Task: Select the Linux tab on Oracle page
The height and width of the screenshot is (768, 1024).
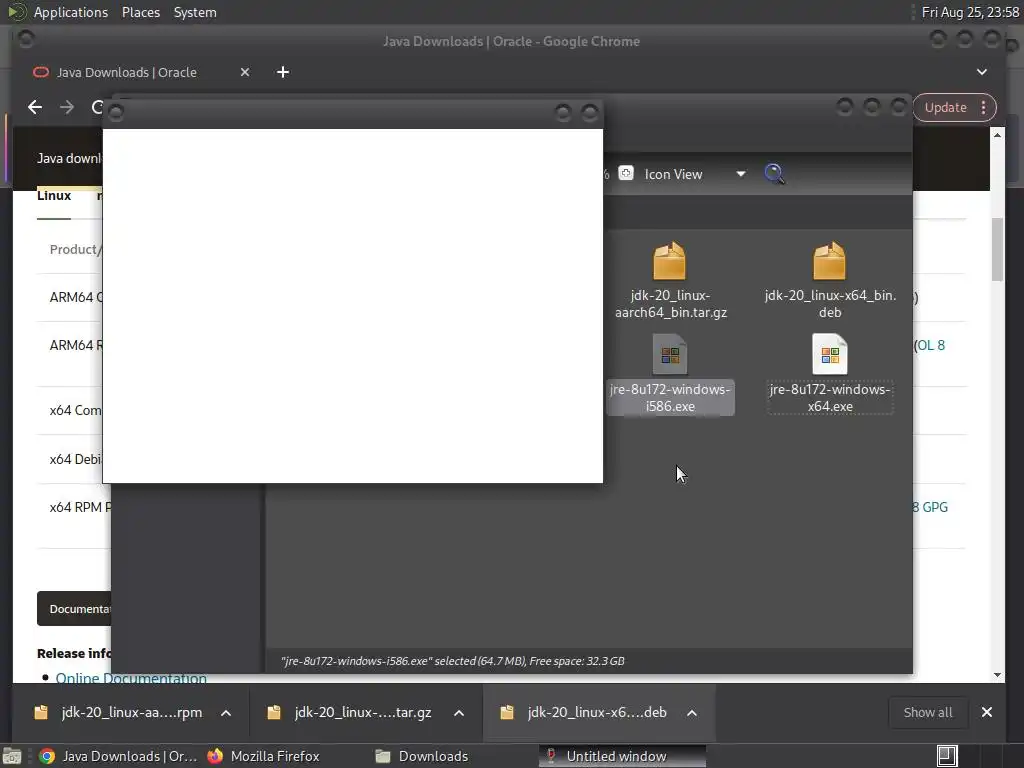Action: coord(54,196)
